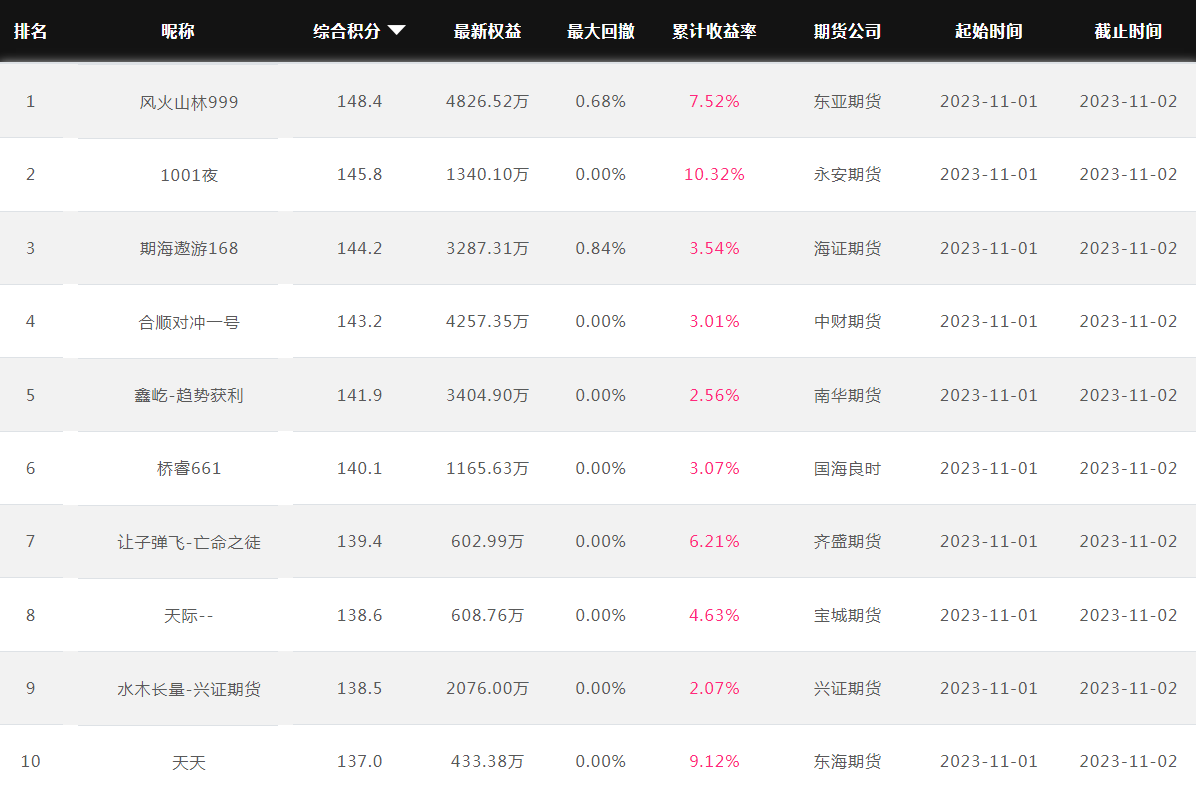The image size is (1196, 796).
Task: Click return rate 3.07%
Action: [x=714, y=468]
